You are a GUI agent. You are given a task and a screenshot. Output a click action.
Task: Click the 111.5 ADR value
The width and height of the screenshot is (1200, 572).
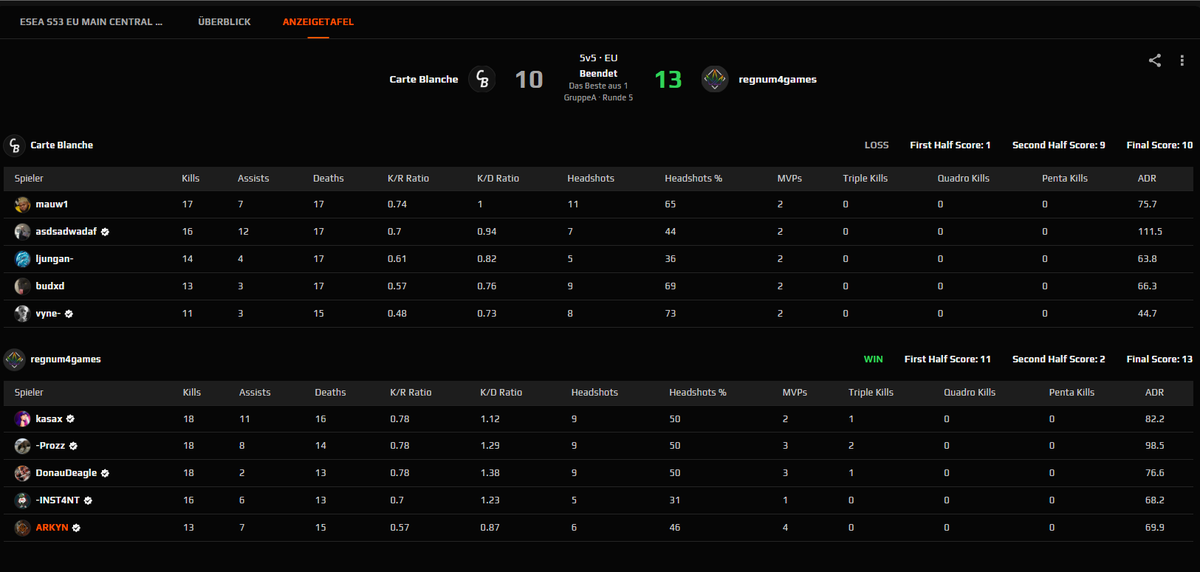[x=1150, y=231]
